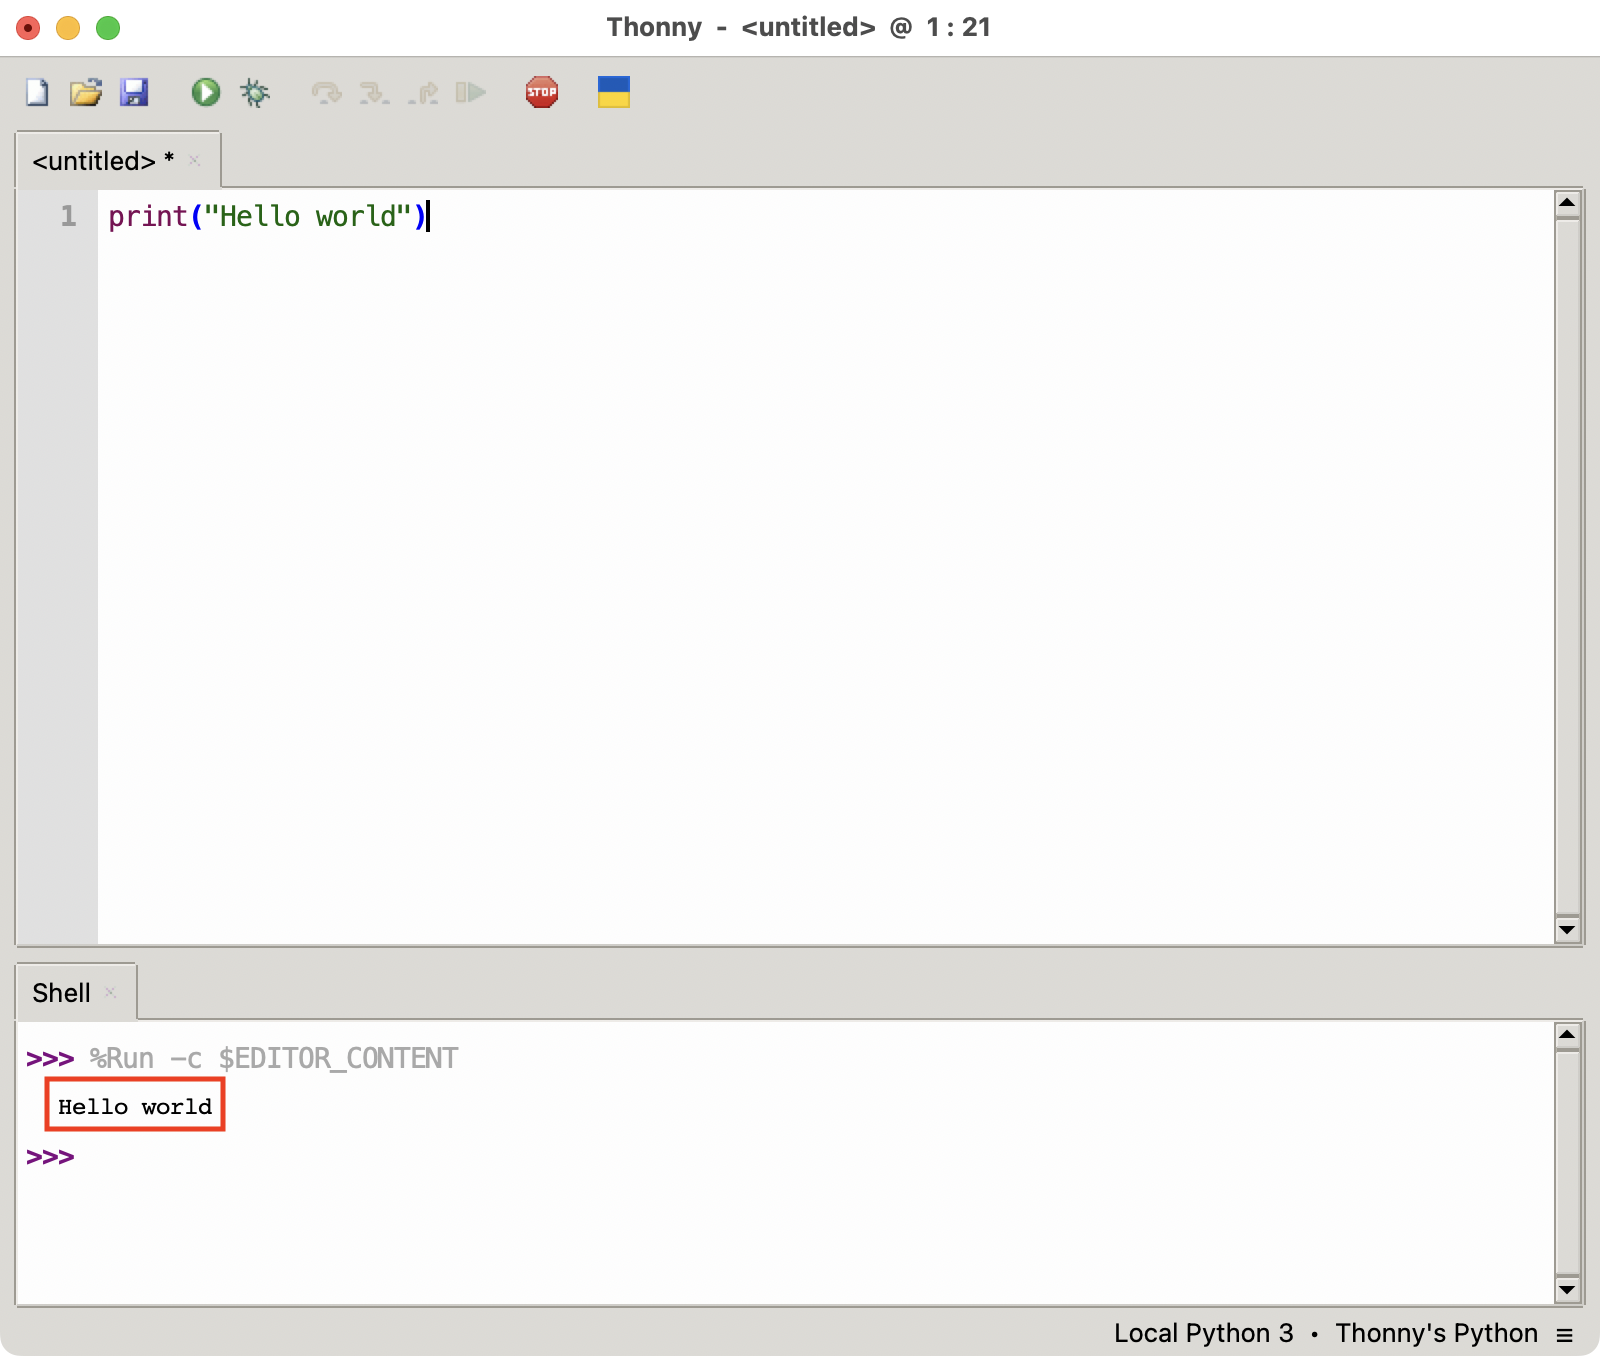1600x1356 pixels.
Task: Save the script with the floppy disk icon
Action: click(x=134, y=93)
